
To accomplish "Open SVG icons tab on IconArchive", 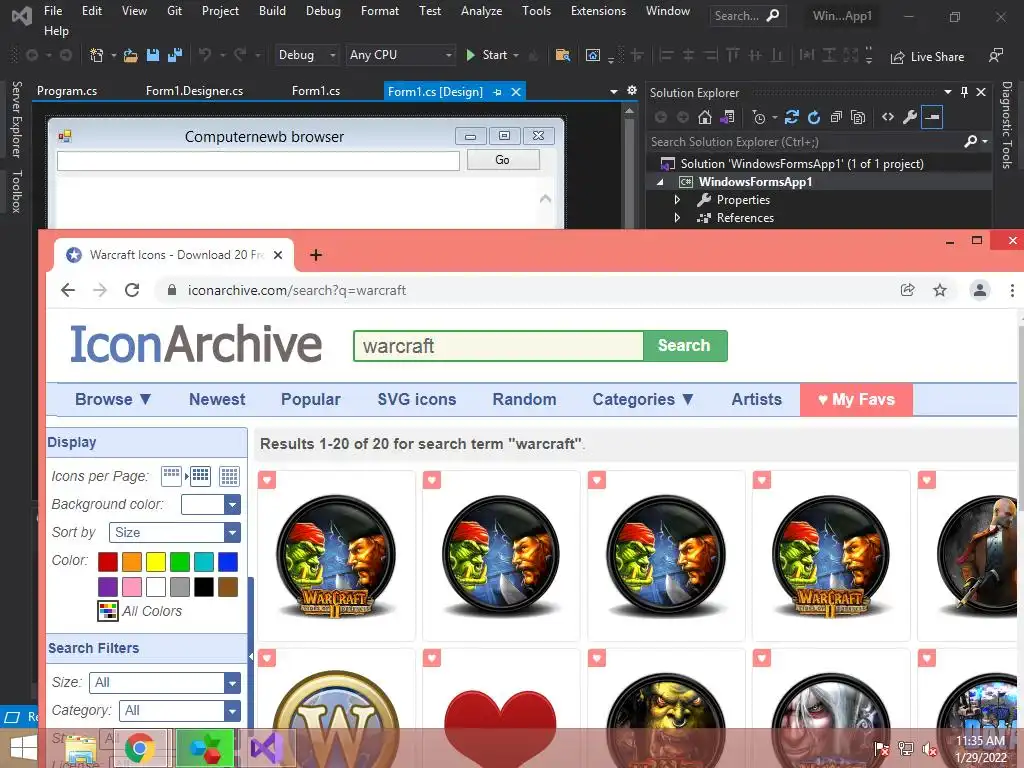I will (x=417, y=400).
